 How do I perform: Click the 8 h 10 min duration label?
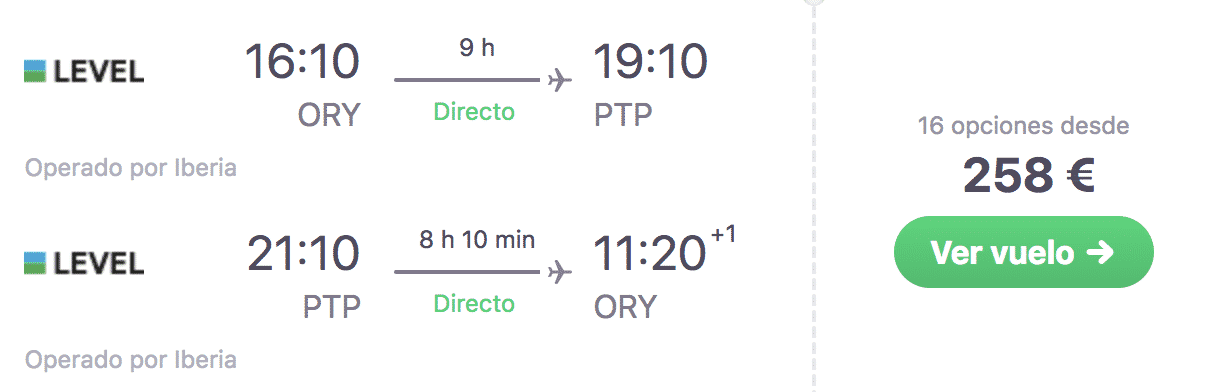point(475,240)
